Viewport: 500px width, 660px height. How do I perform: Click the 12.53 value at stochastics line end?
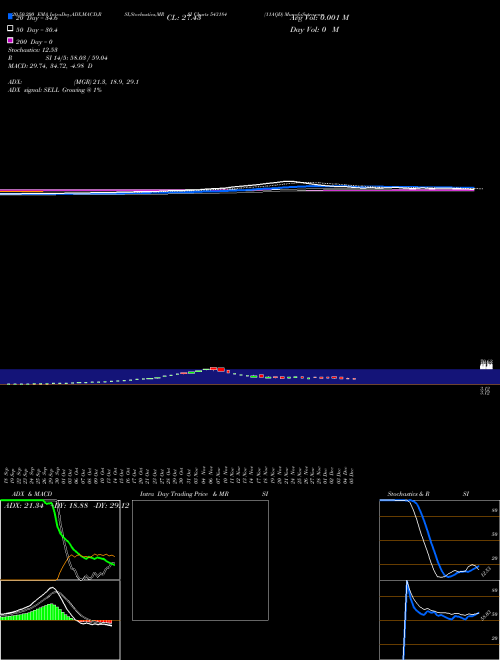pyautogui.click(x=486, y=572)
